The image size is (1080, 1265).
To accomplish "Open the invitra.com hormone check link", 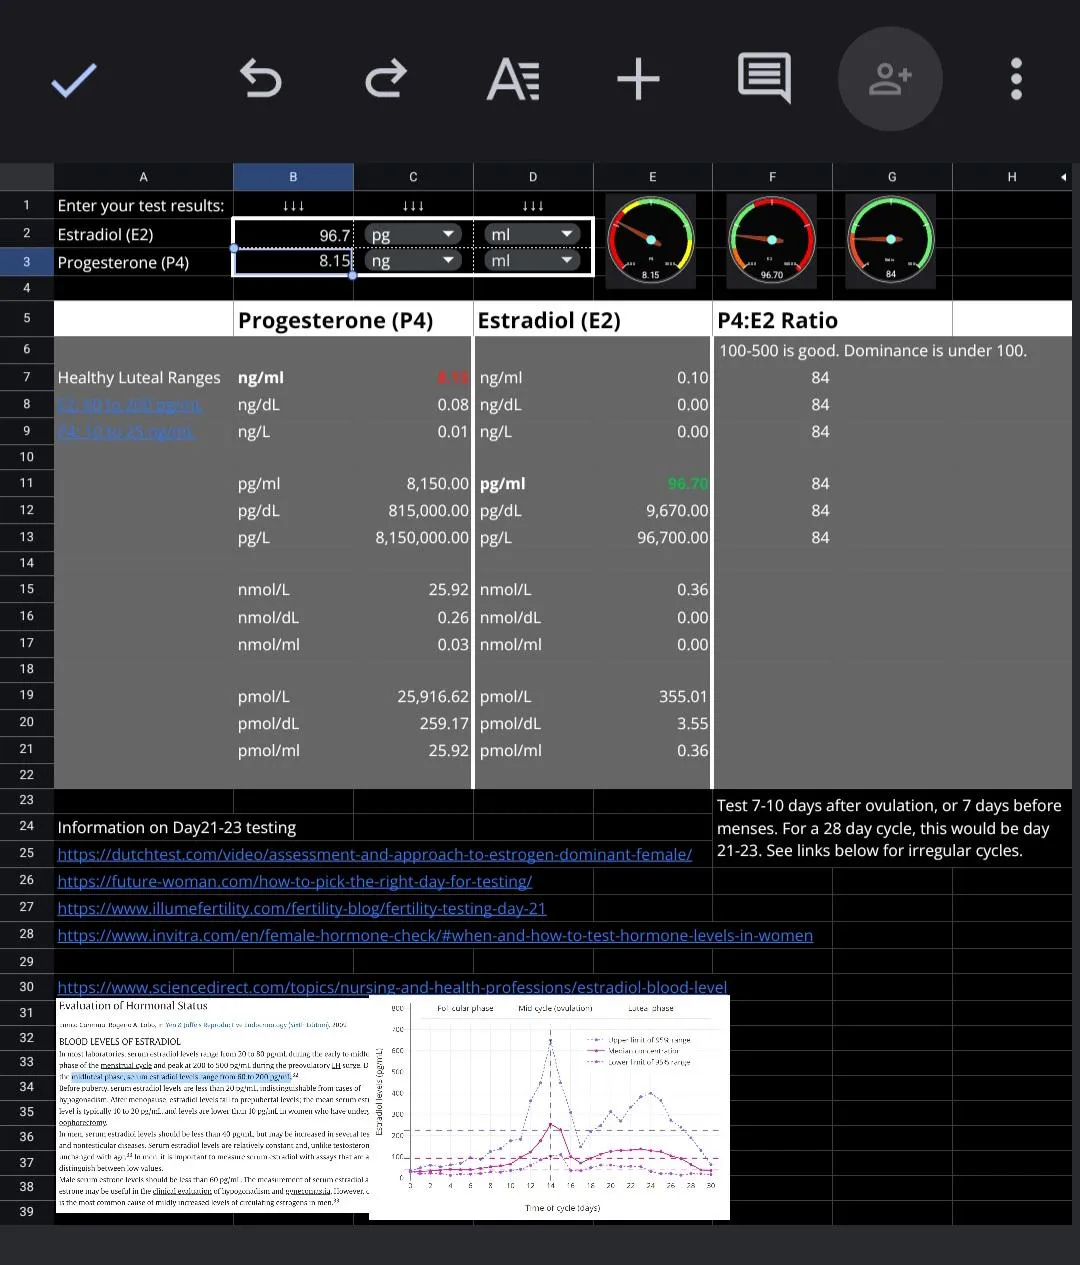I will click(x=435, y=936).
